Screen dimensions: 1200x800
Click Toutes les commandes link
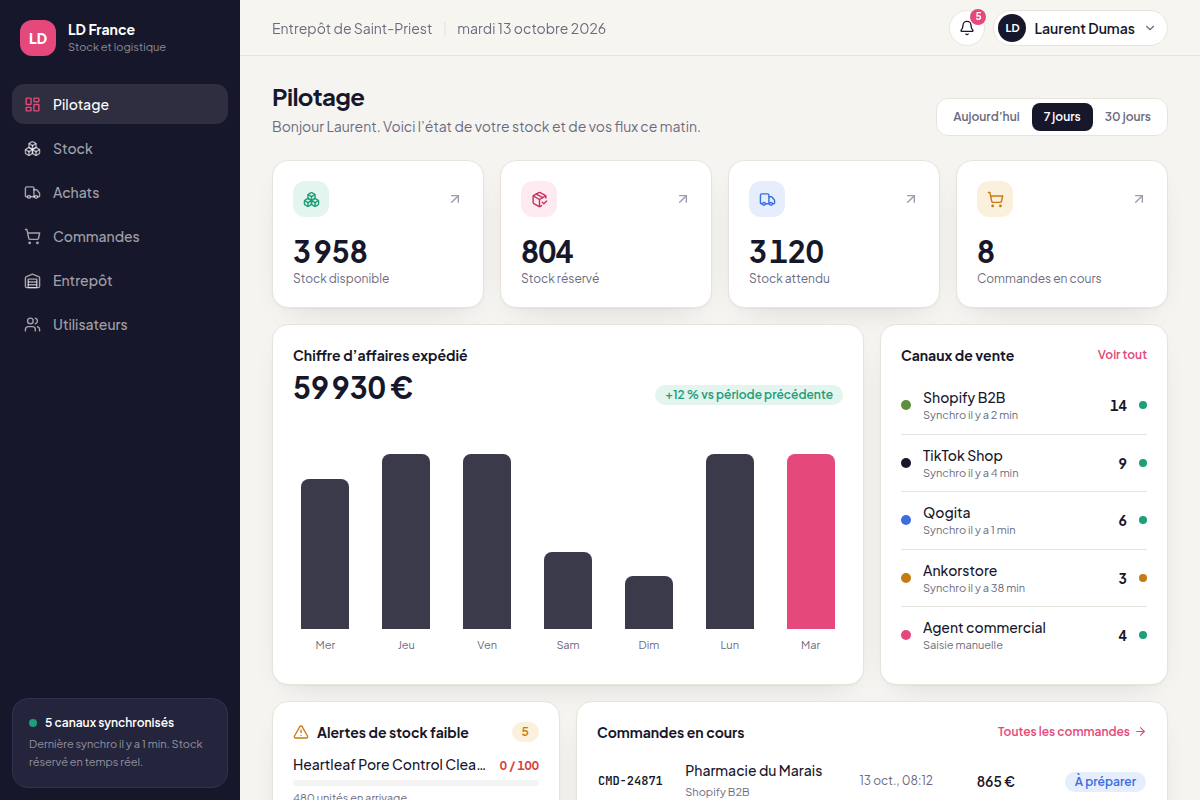click(1072, 732)
